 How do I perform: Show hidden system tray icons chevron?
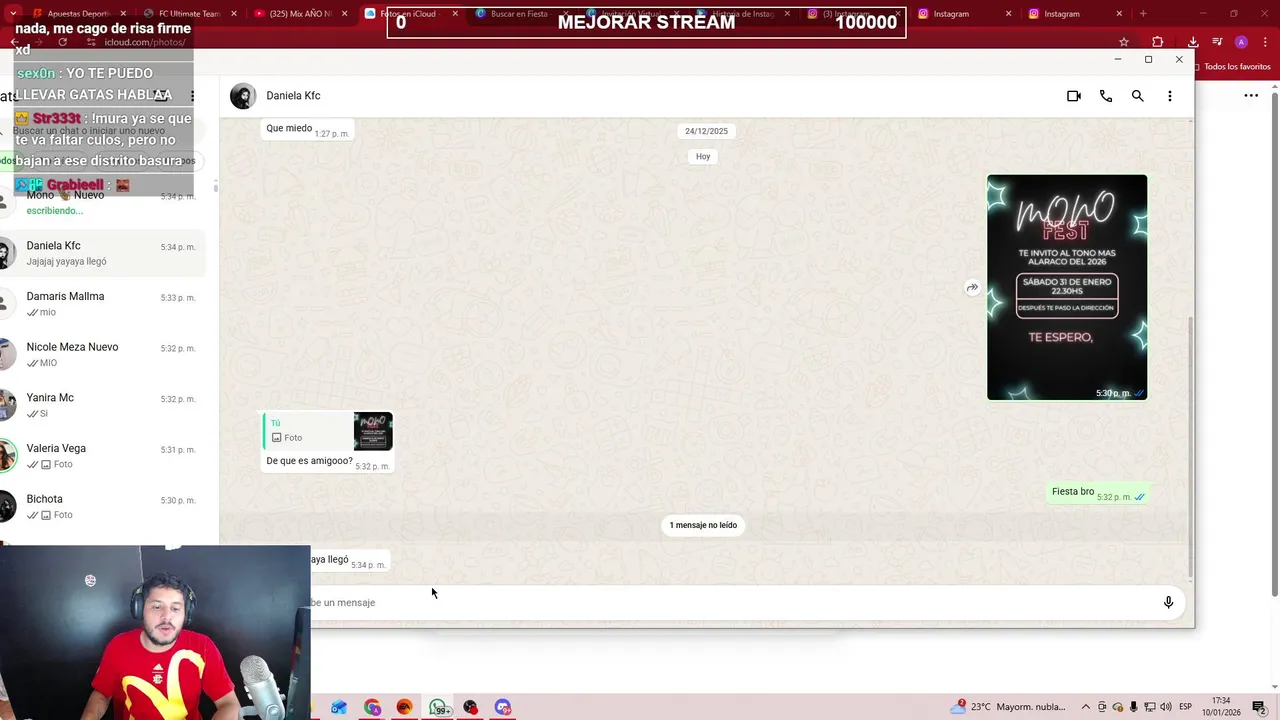[1086, 707]
